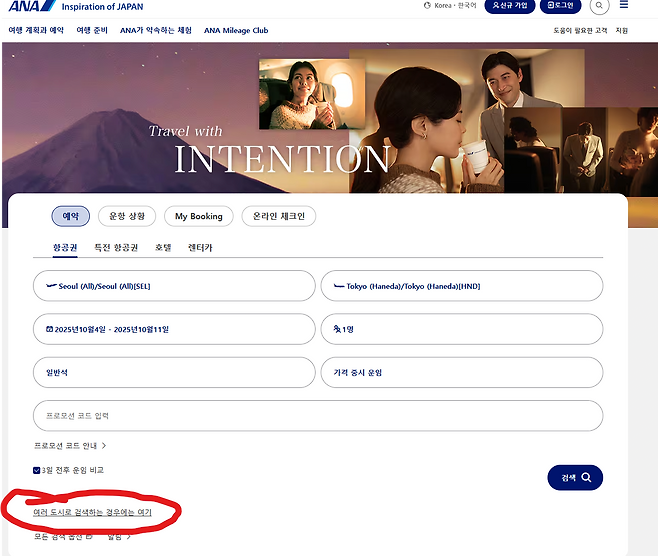This screenshot has height=556, width=658.
Task: Open the travel dates picker field
Action: [x=174, y=329]
